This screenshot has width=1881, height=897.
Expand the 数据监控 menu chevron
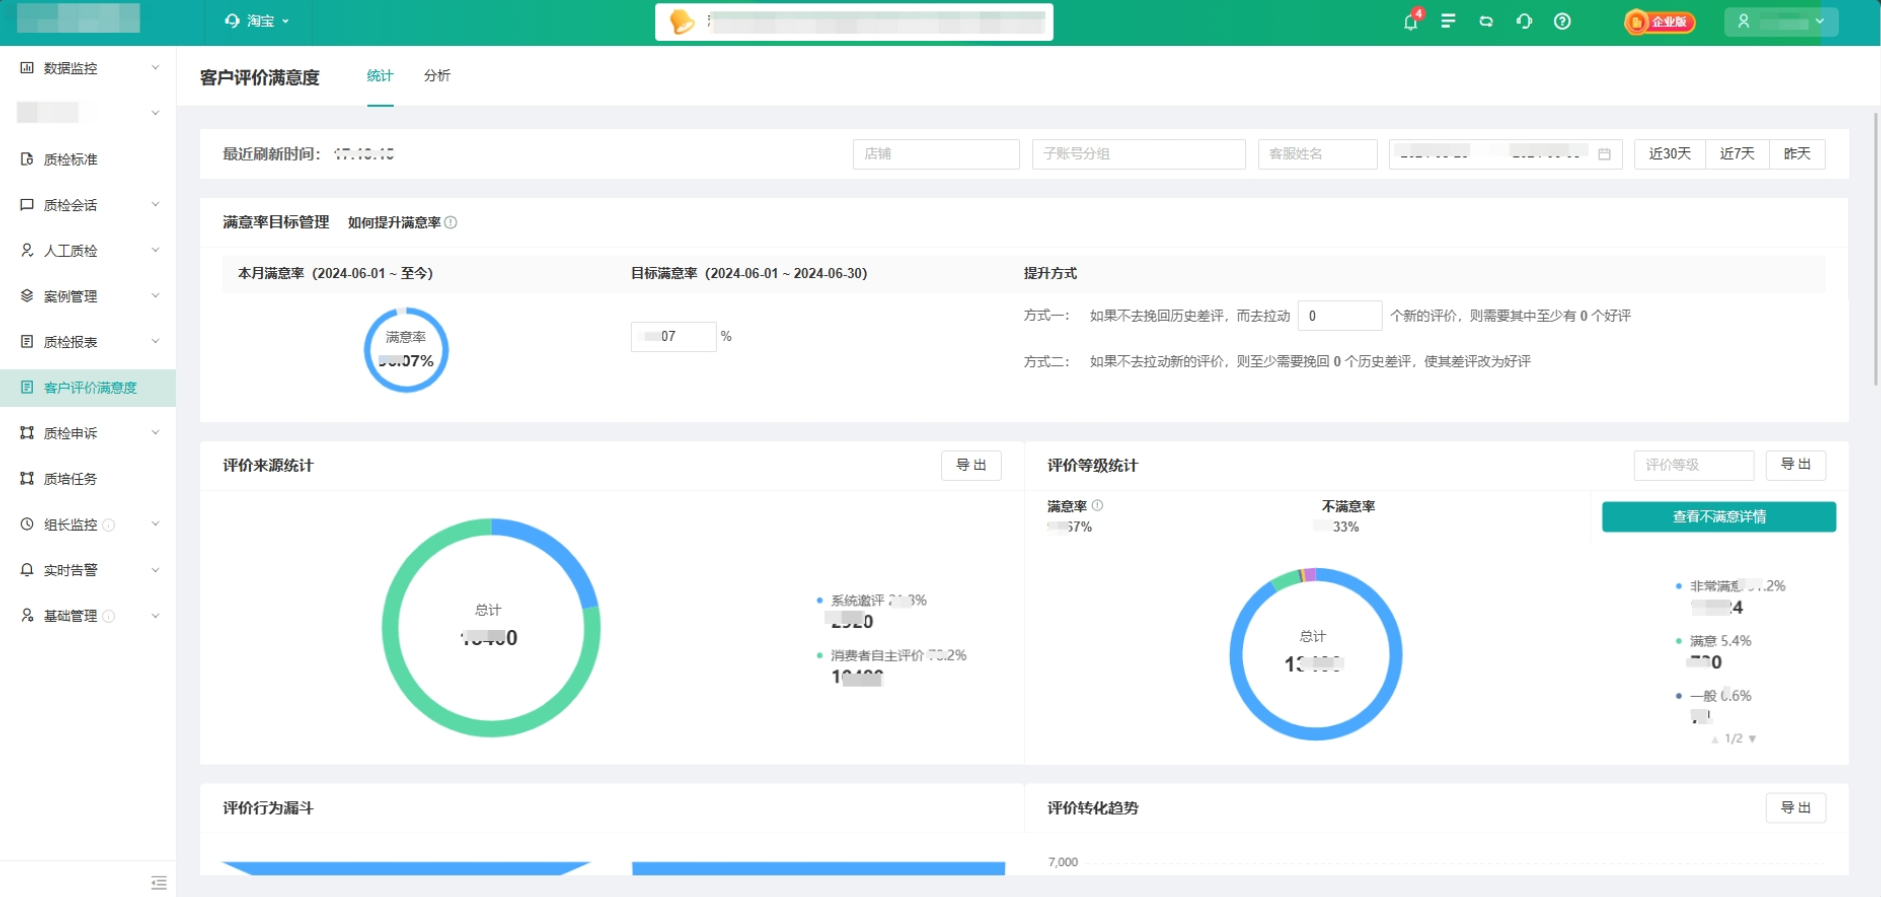click(x=155, y=68)
